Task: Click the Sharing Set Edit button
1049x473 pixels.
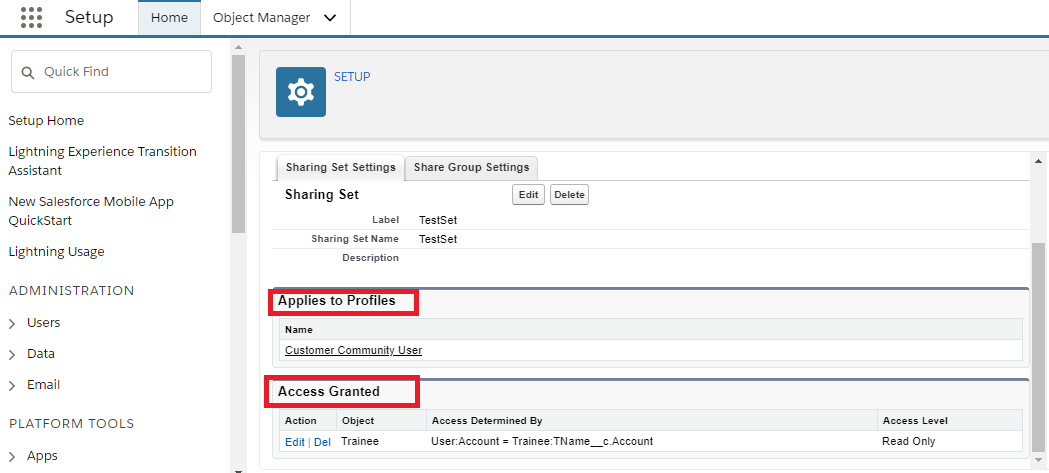Action: pos(529,195)
